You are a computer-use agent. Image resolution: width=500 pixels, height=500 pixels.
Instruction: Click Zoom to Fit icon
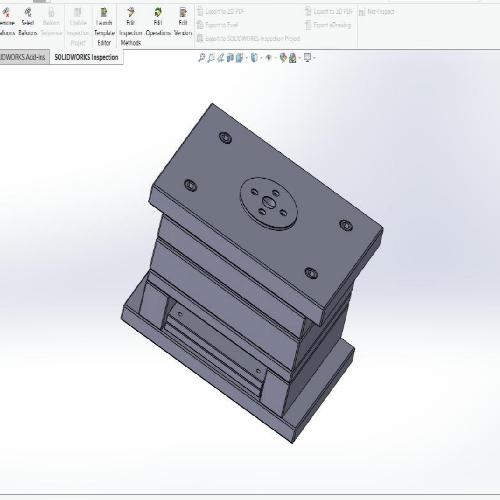(x=201, y=58)
